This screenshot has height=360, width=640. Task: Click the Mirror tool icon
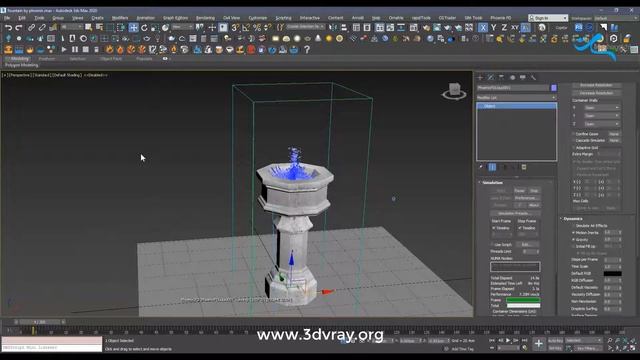333,28
